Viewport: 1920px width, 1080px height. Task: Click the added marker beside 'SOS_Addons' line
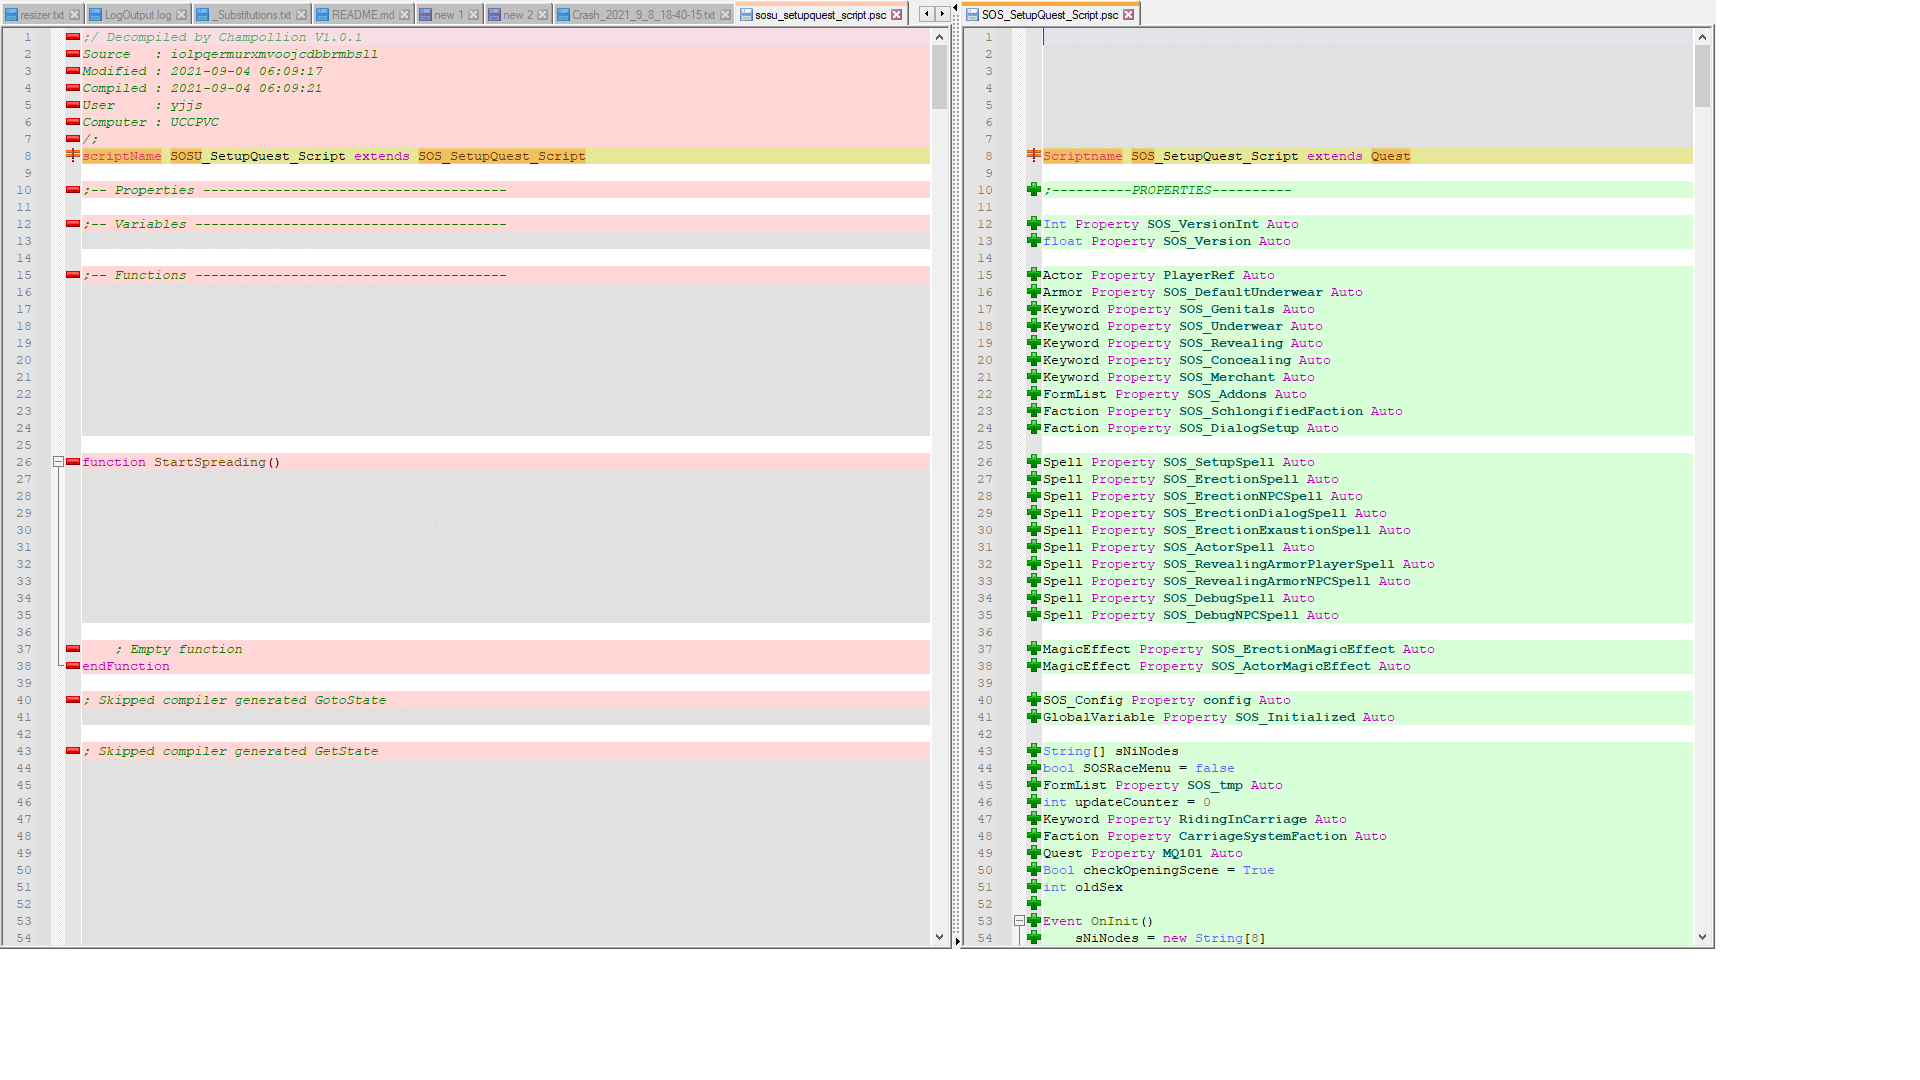coord(1034,393)
